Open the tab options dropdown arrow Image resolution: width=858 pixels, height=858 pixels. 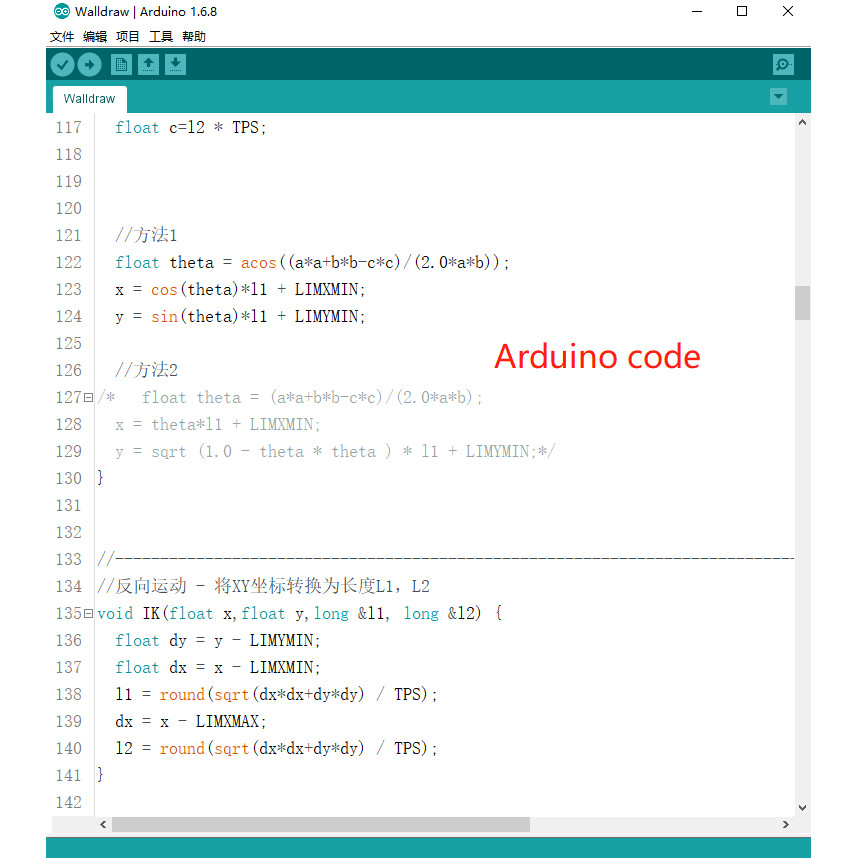pos(778,97)
